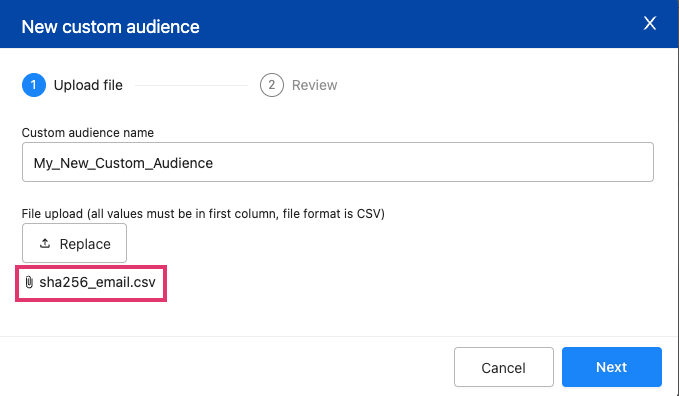Cancel the custom audience creation
679x396 pixels.
[x=504, y=367]
